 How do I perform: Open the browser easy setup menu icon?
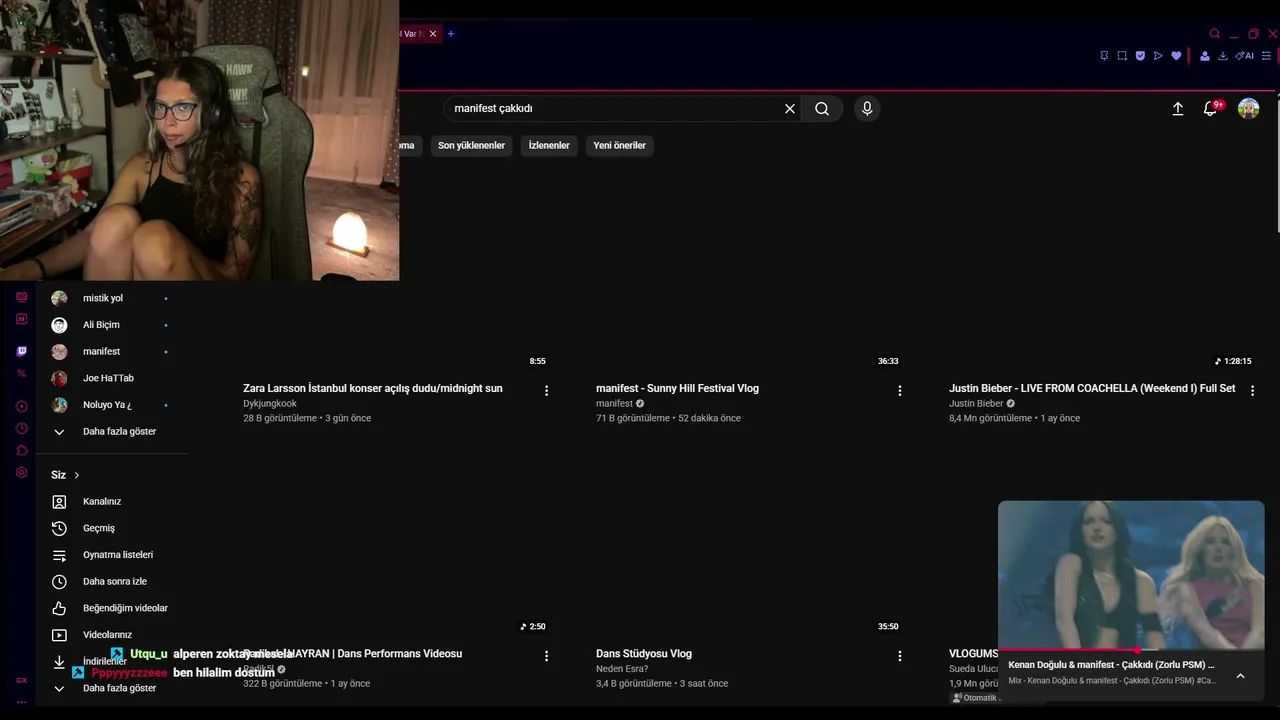(x=1266, y=56)
